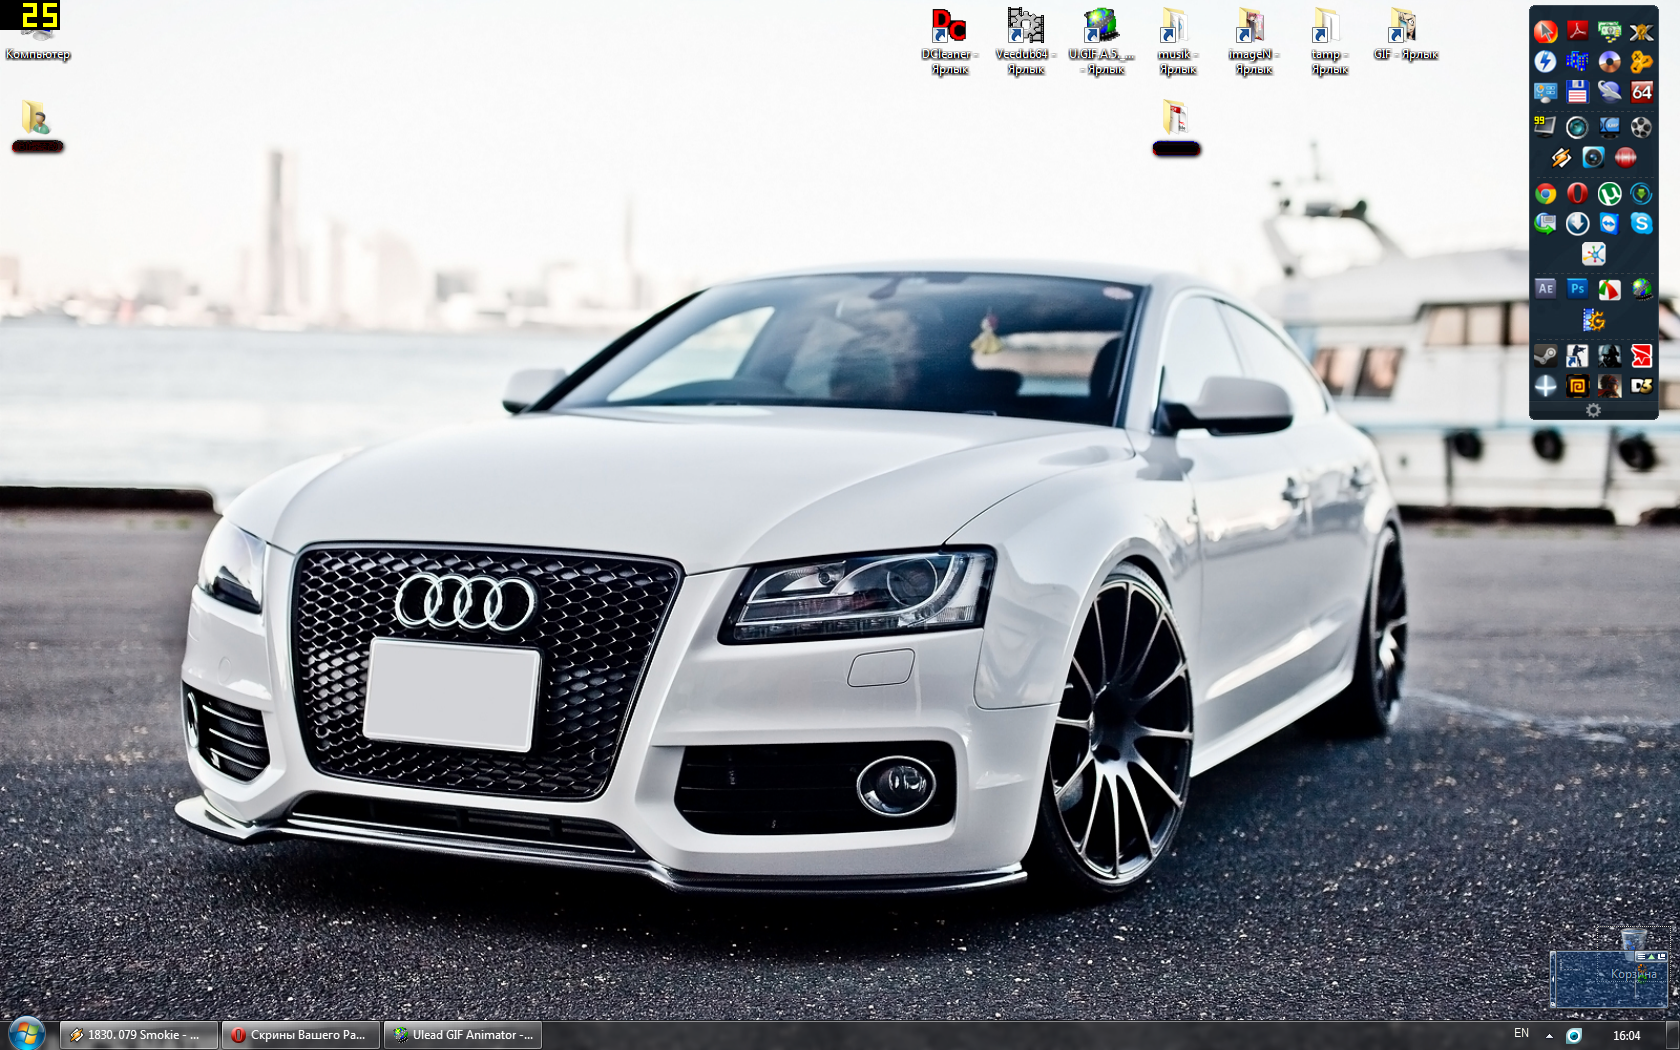Screen dimensions: 1680x1050
Task: Launch Mirror's Edge red-white icon in dock
Action: point(1641,355)
